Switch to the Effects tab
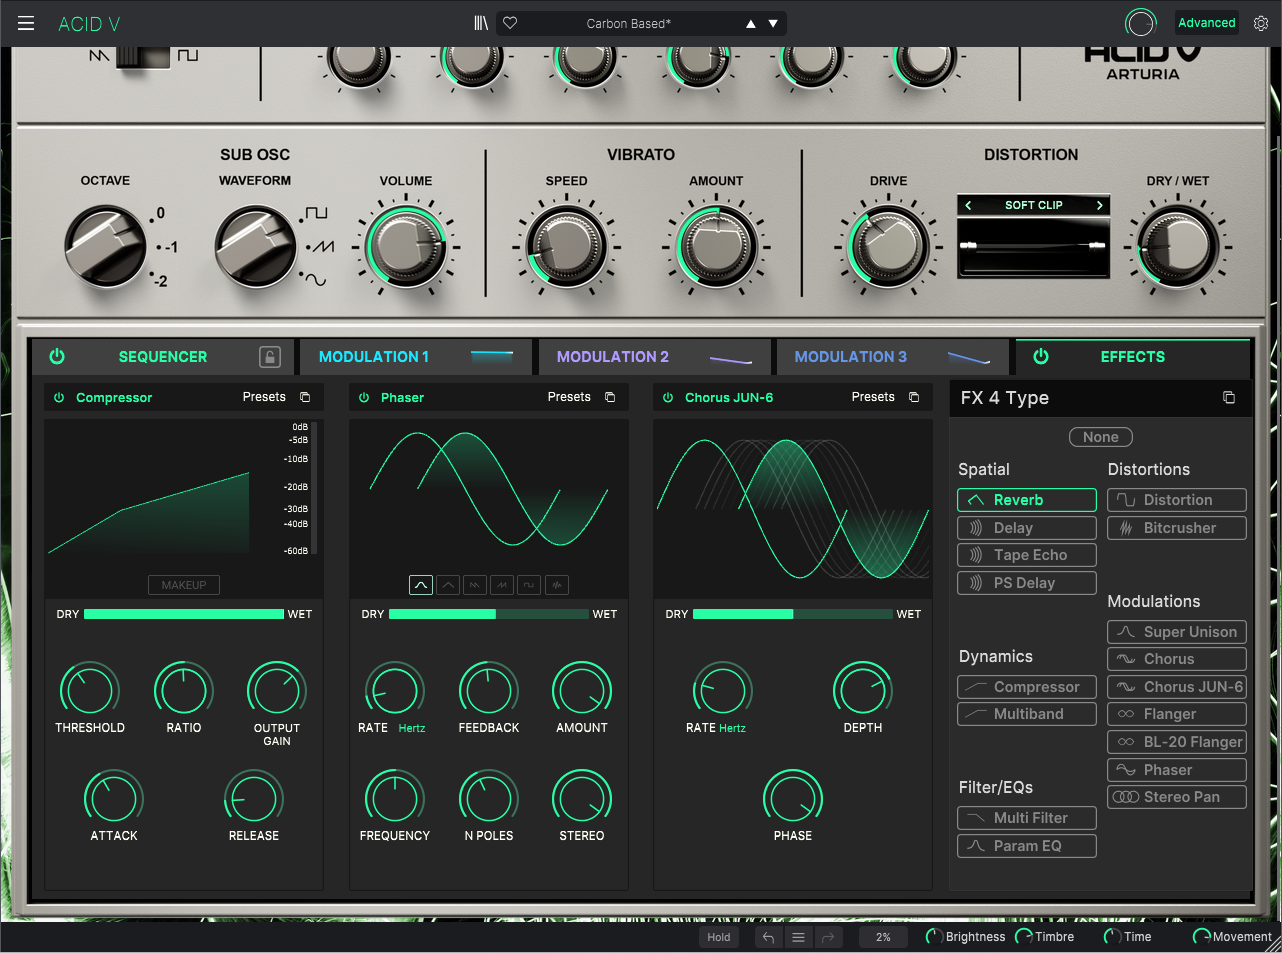This screenshot has height=953, width=1282. click(x=1133, y=357)
